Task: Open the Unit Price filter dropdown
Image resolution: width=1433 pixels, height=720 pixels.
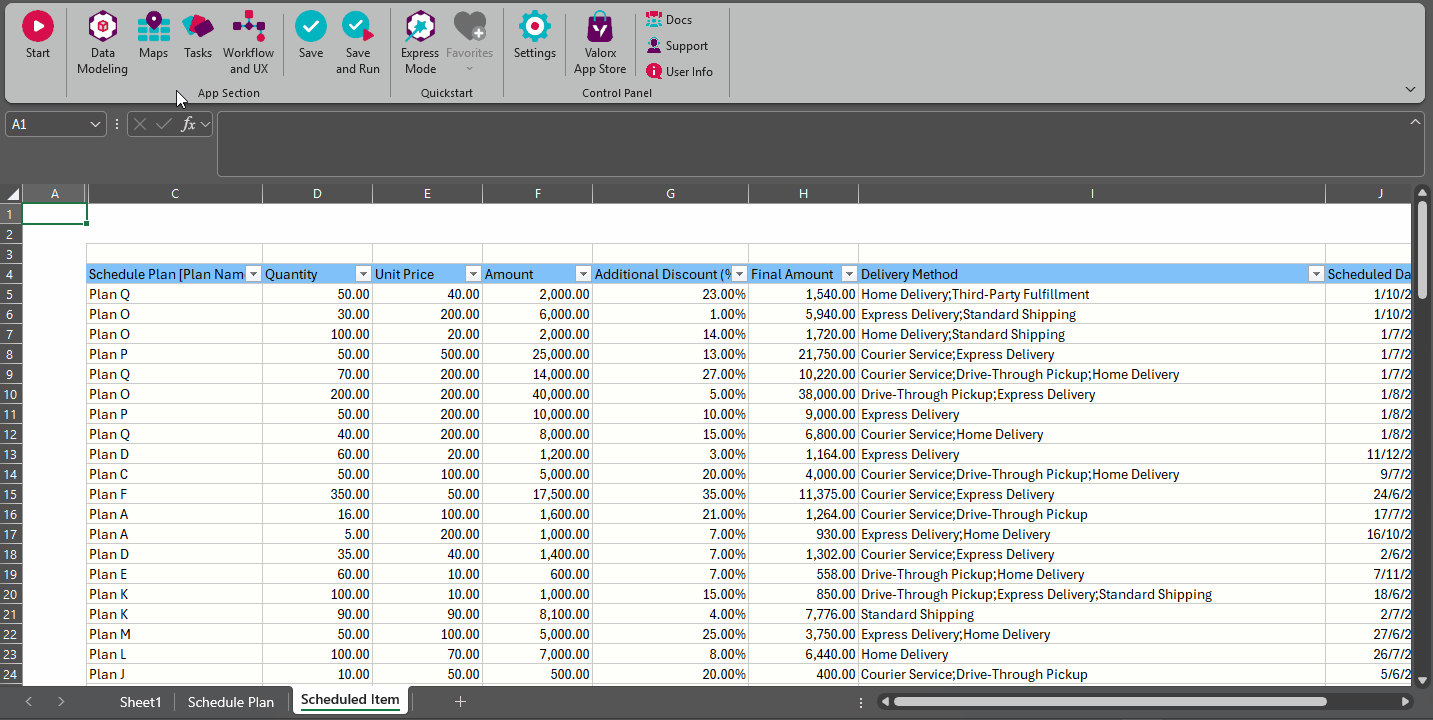Action: click(472, 274)
